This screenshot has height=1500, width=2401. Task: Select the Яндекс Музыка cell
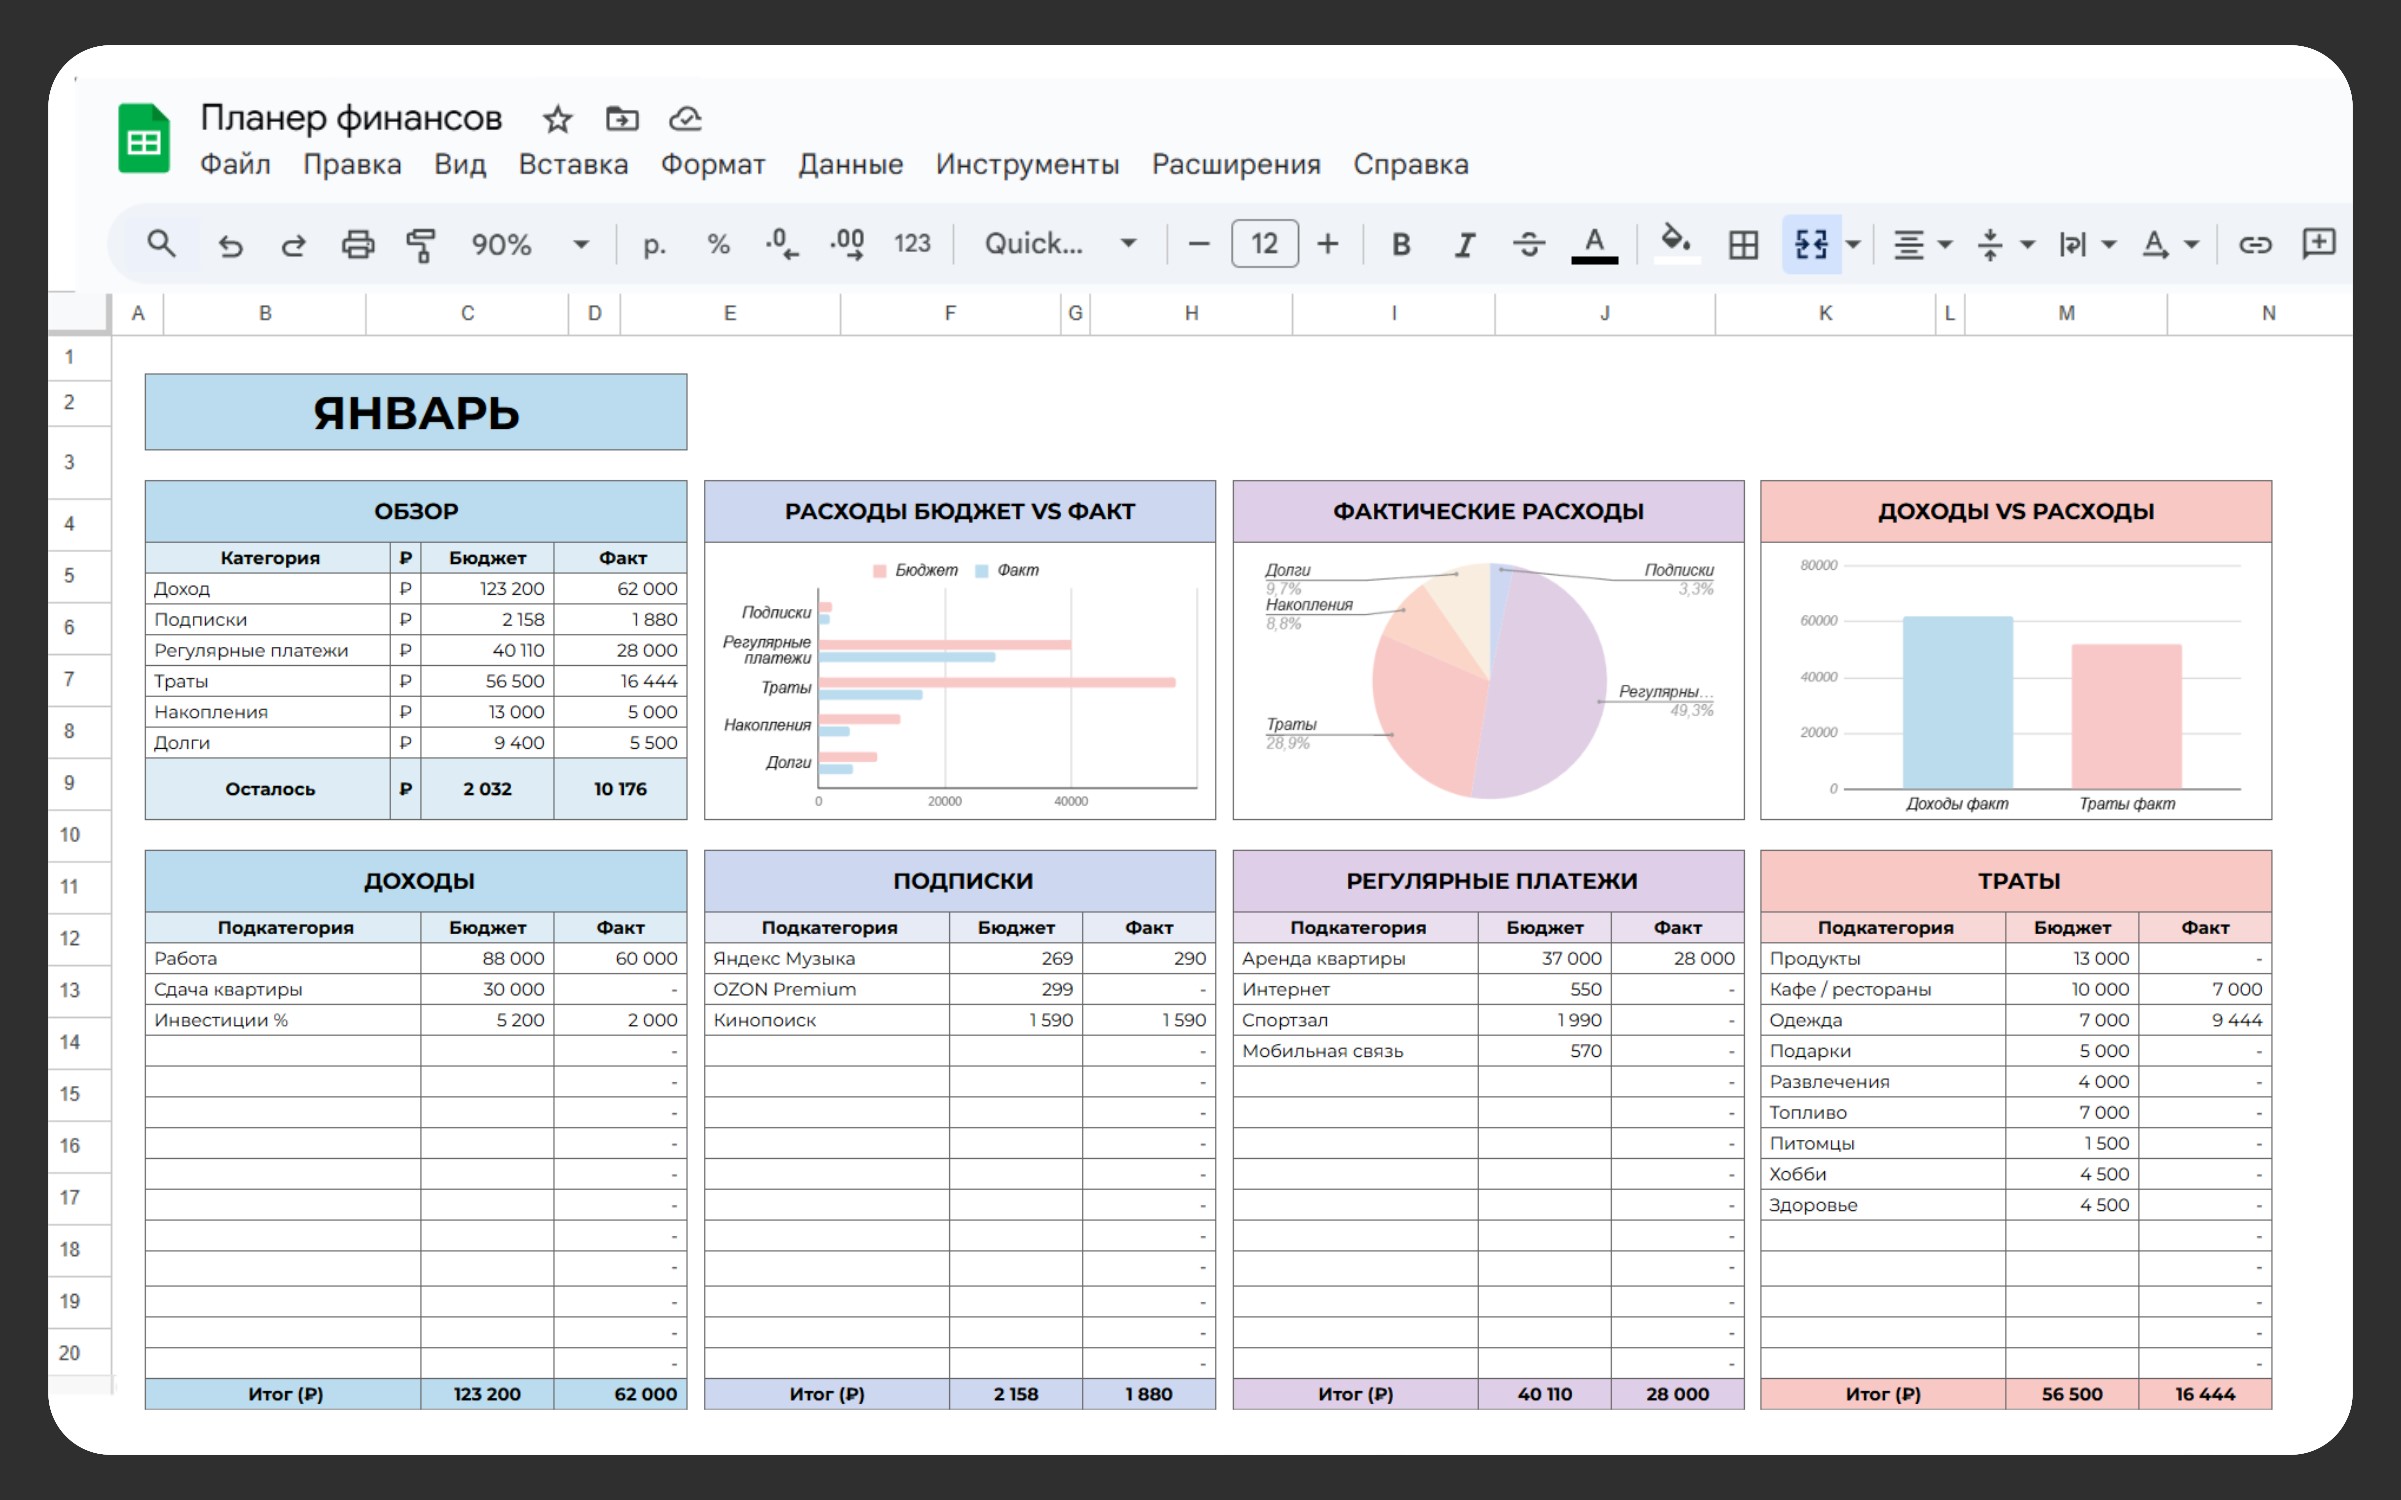(x=827, y=958)
